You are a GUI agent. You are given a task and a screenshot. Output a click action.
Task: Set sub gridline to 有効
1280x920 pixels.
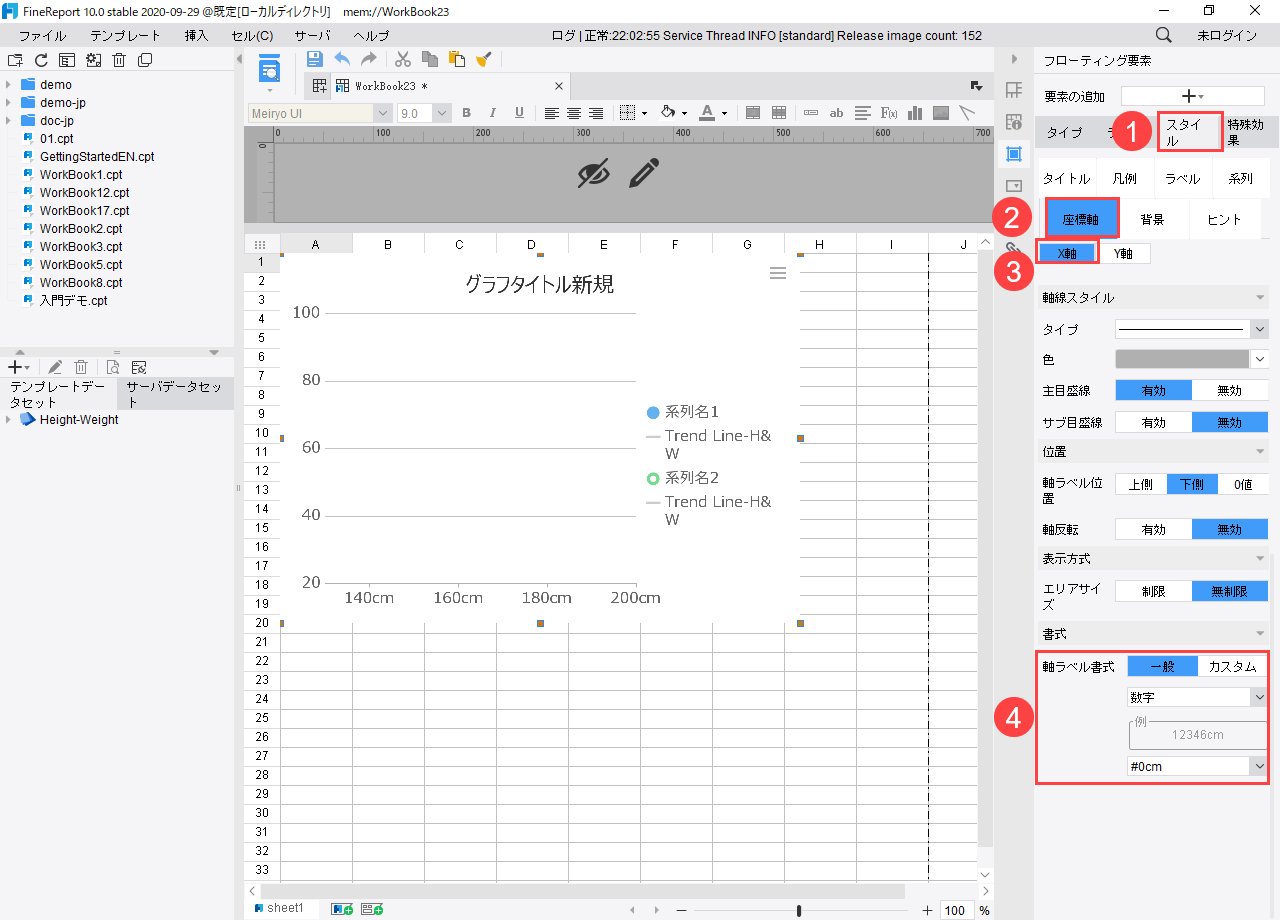coord(1153,422)
